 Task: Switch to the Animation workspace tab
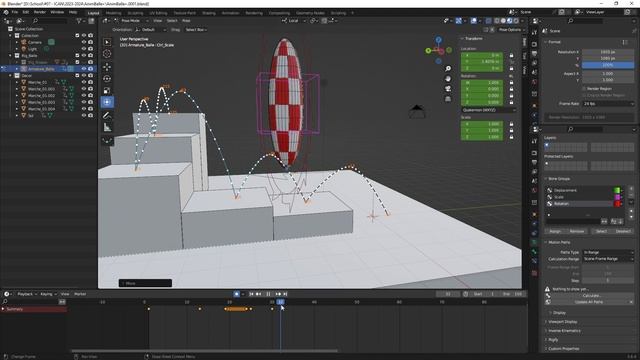pos(230,13)
